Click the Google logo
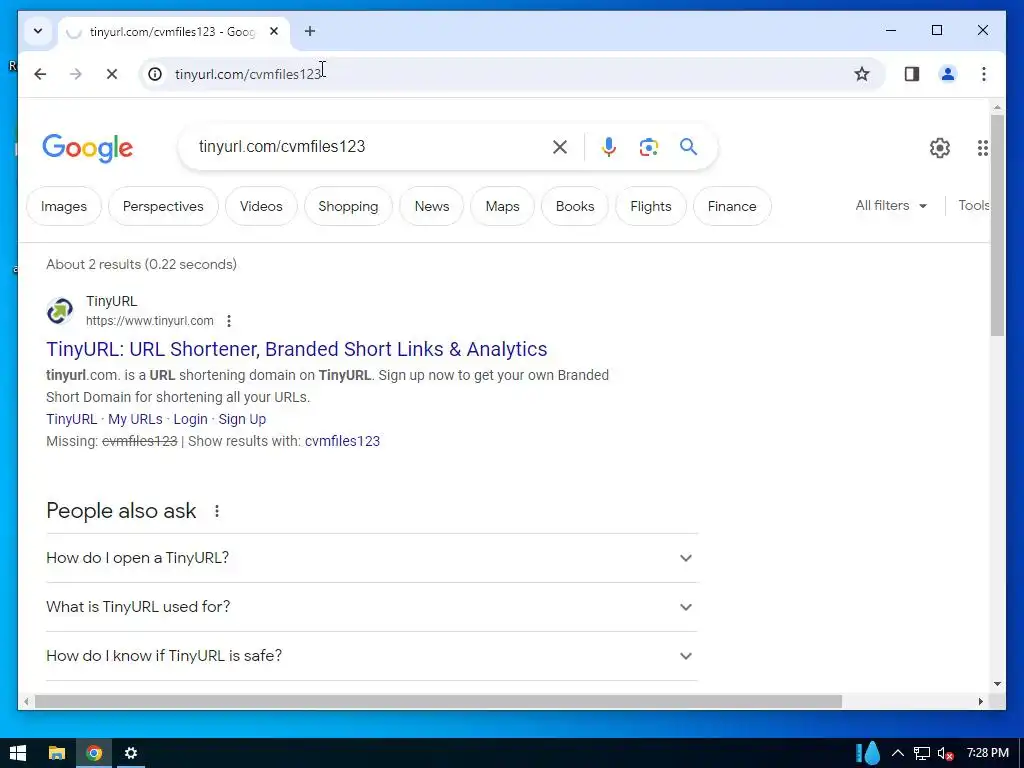1024x768 pixels. [x=88, y=148]
